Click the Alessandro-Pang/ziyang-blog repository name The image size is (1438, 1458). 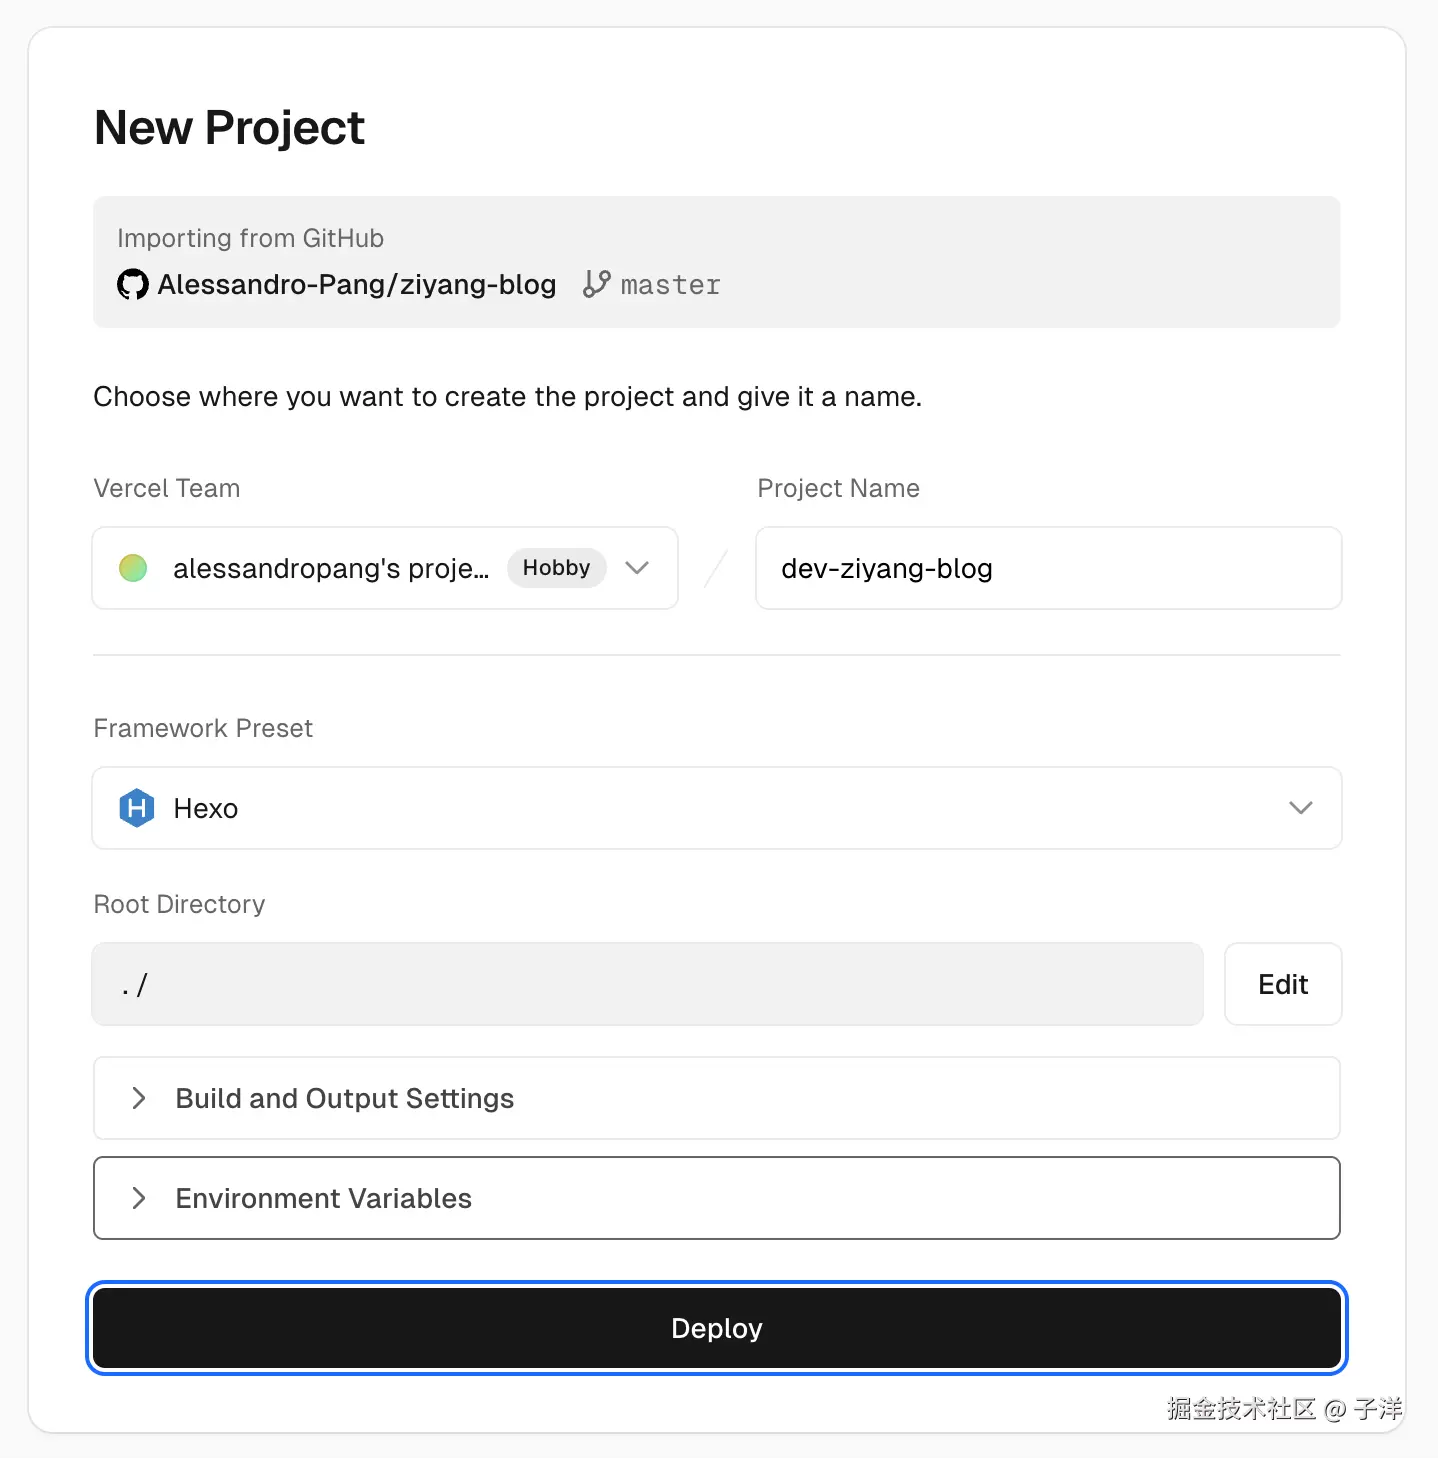click(x=357, y=285)
